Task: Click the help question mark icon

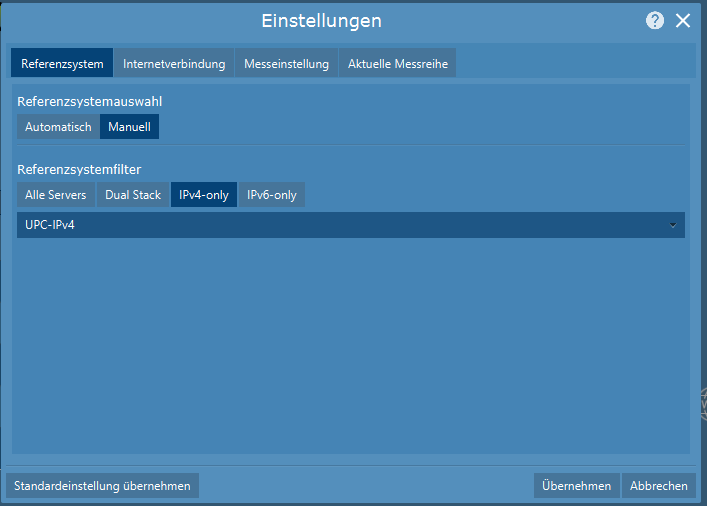Action: (655, 21)
